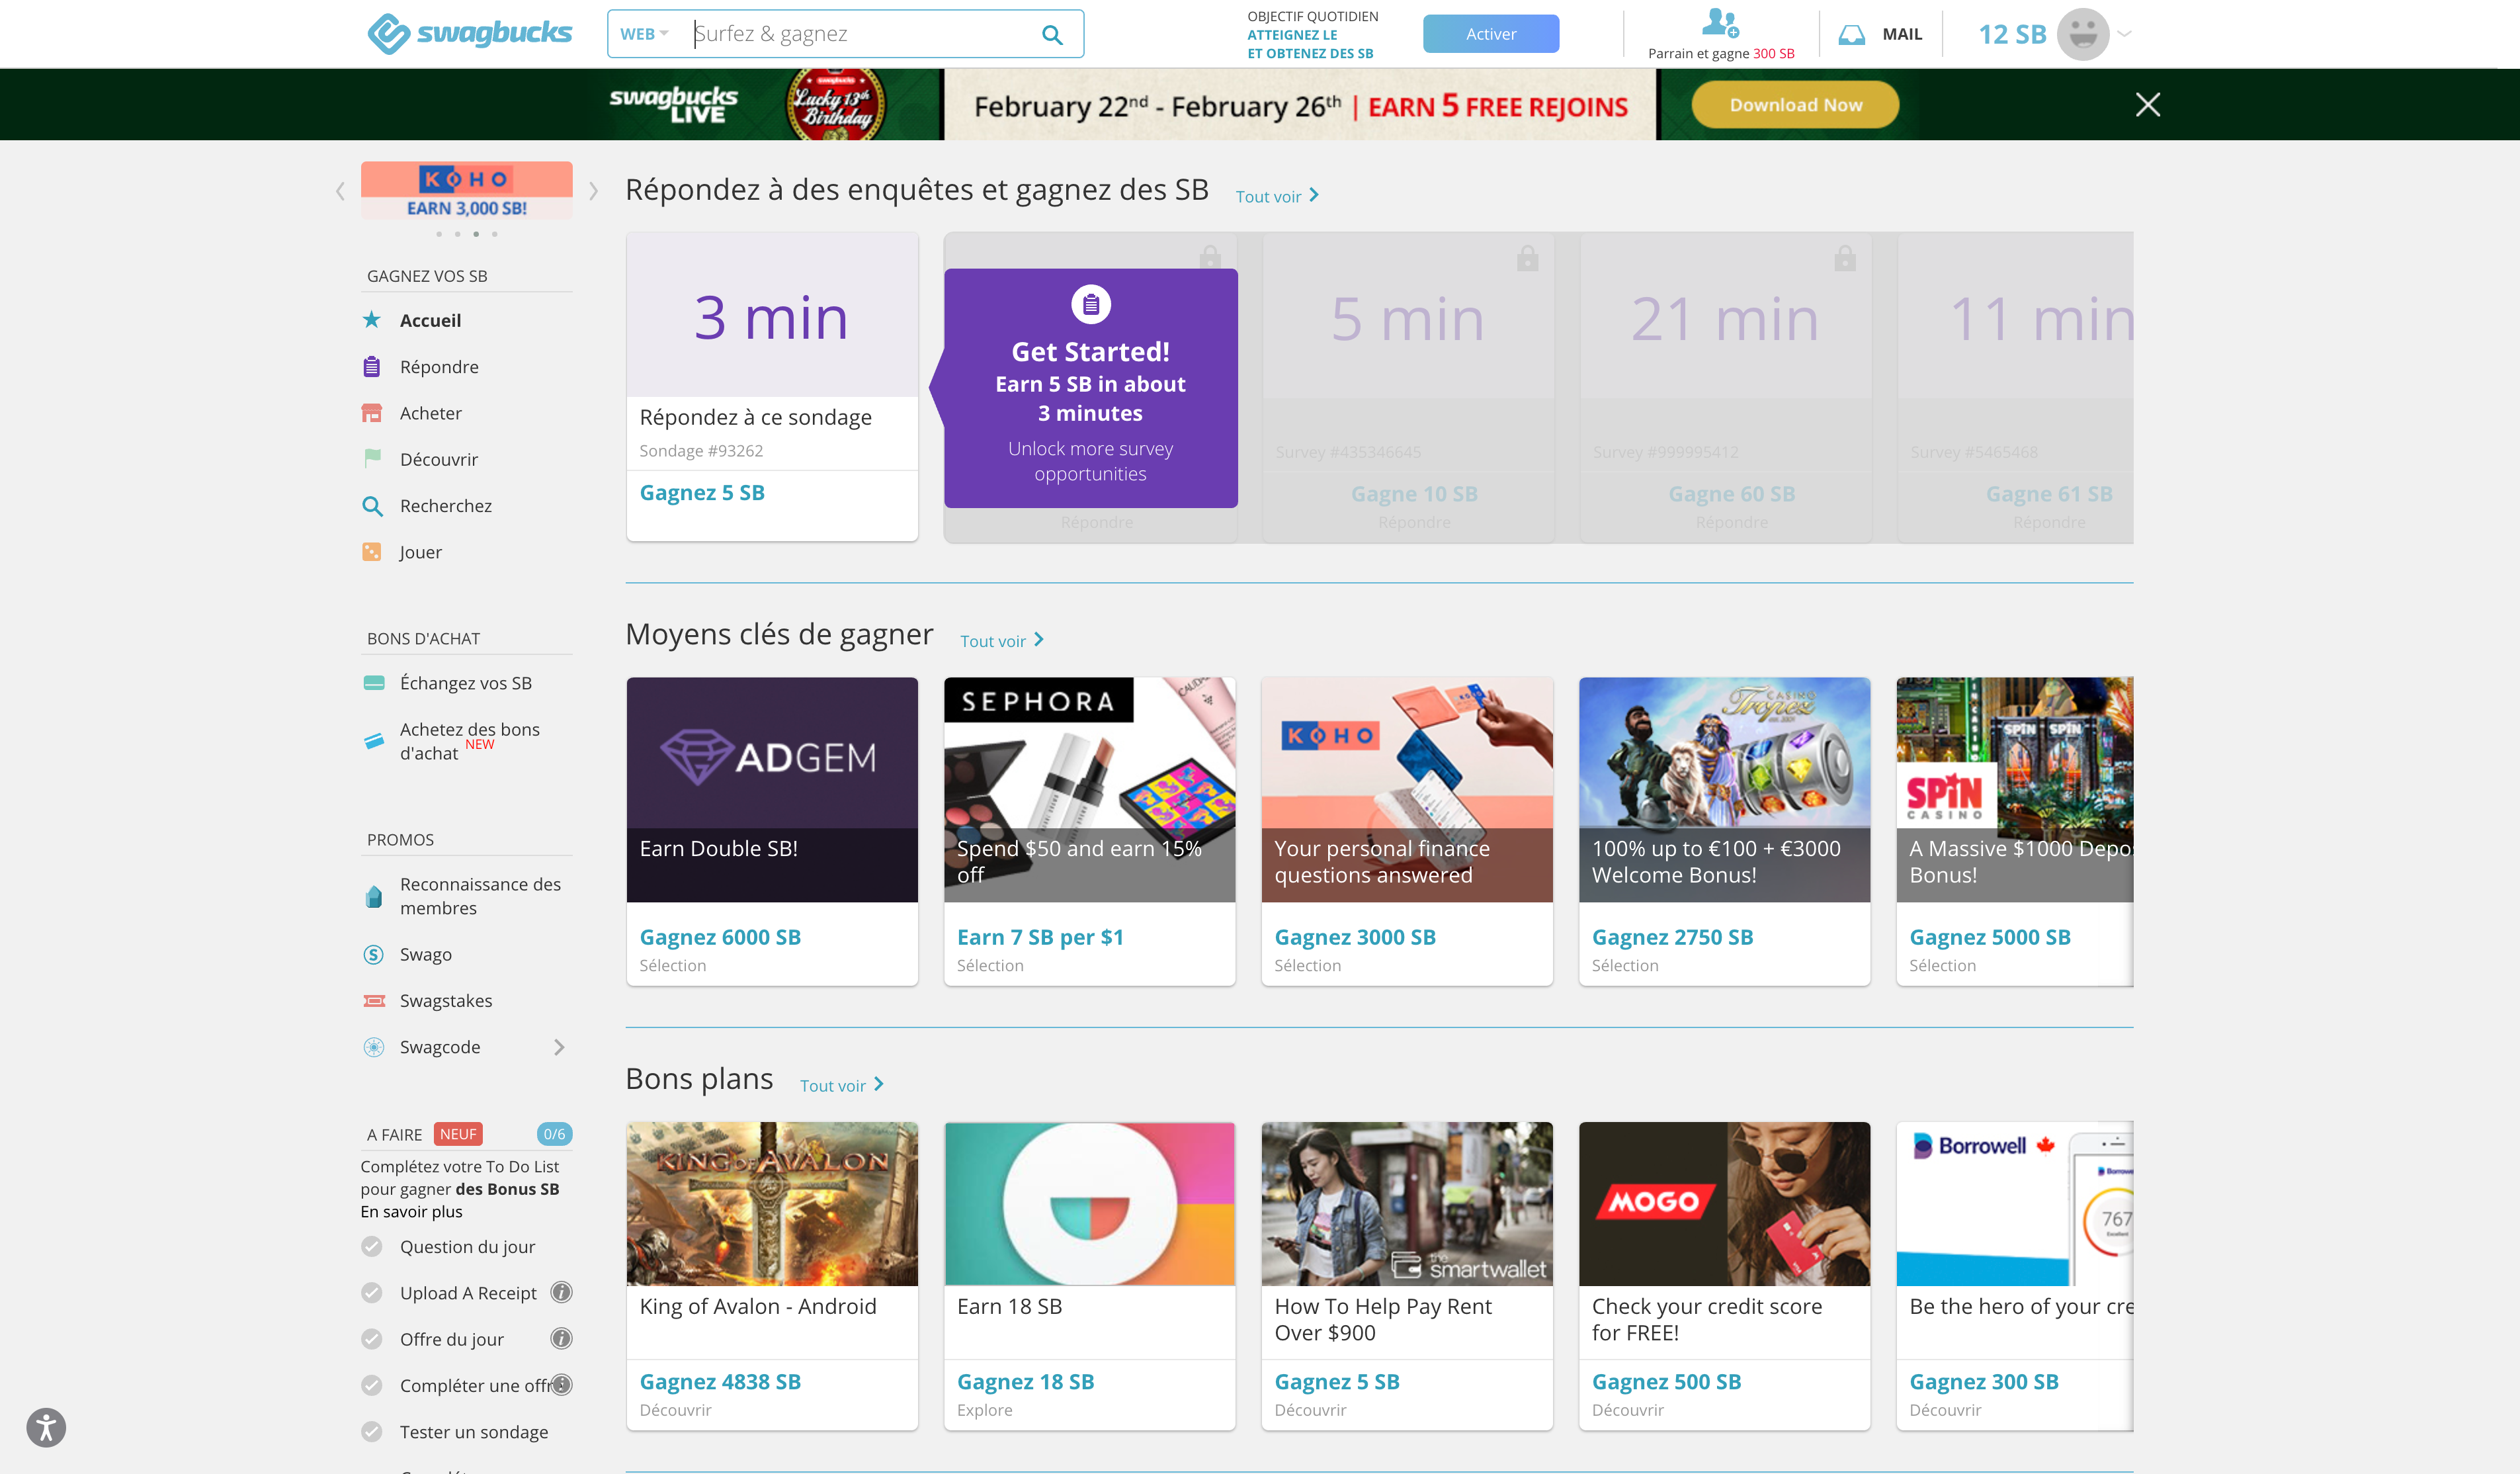Click the Activer button
The image size is (2520, 1474).
1491,34
